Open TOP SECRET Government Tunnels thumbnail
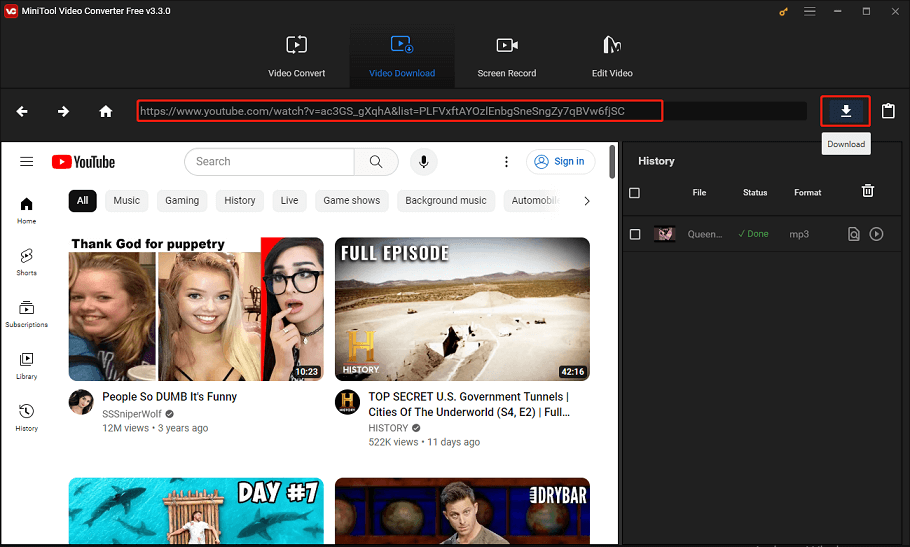This screenshot has height=547, width=910. (463, 309)
